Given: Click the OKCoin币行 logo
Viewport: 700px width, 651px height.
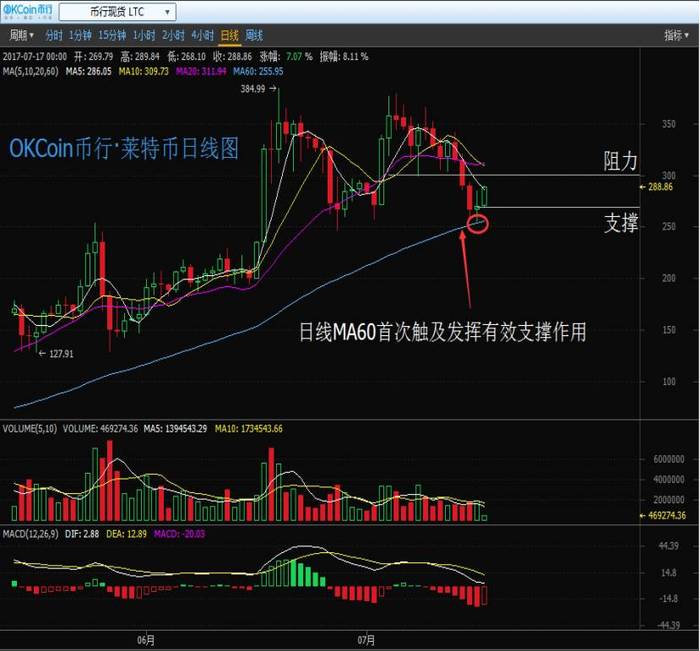Looking at the screenshot, I should (28, 12).
